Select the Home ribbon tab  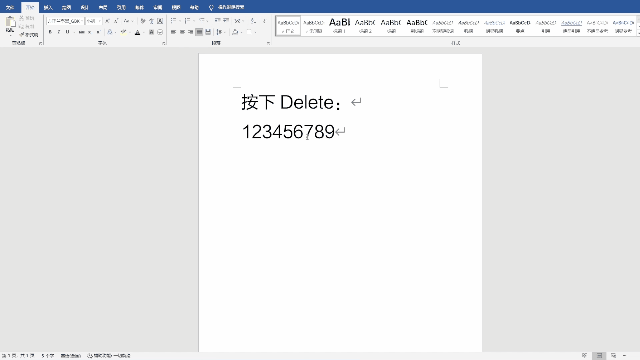pos(30,7)
